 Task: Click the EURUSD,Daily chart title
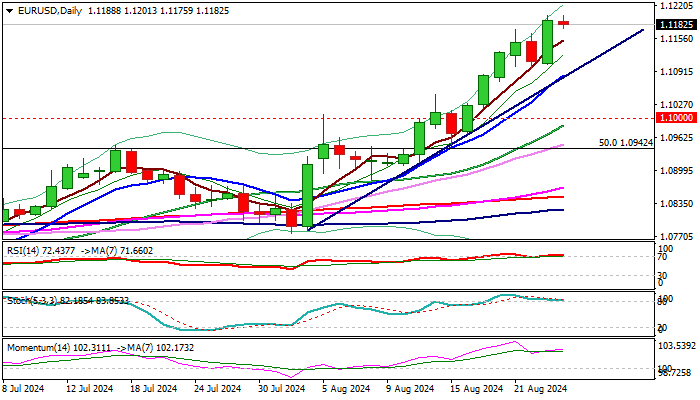pyautogui.click(x=45, y=10)
